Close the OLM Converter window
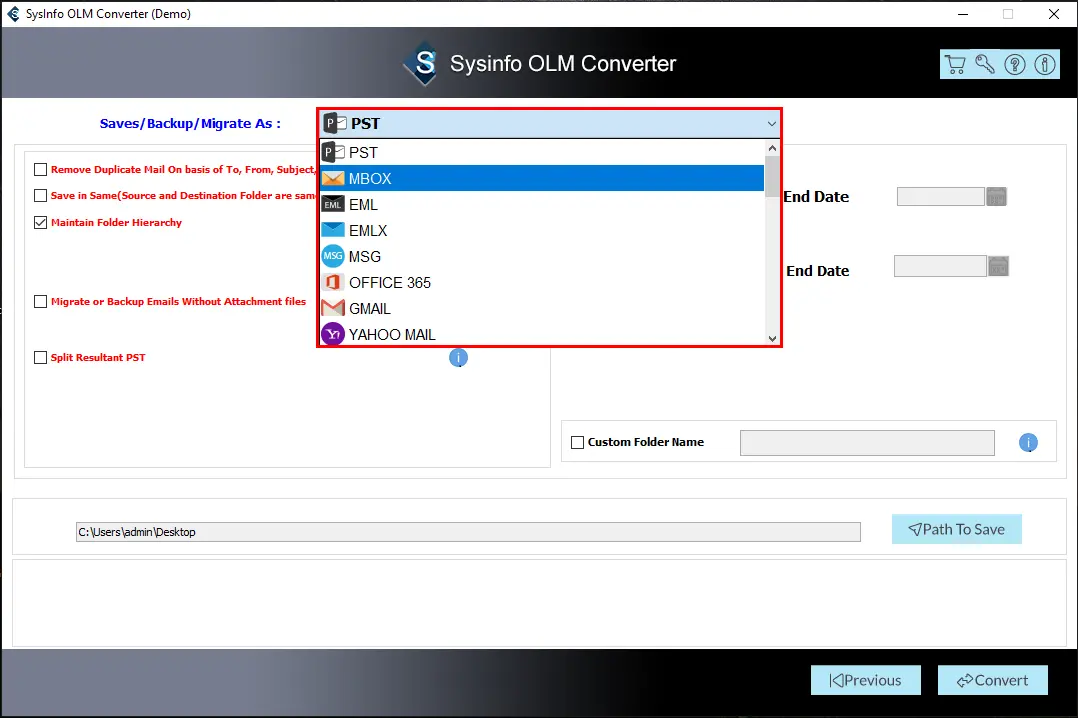 1053,14
